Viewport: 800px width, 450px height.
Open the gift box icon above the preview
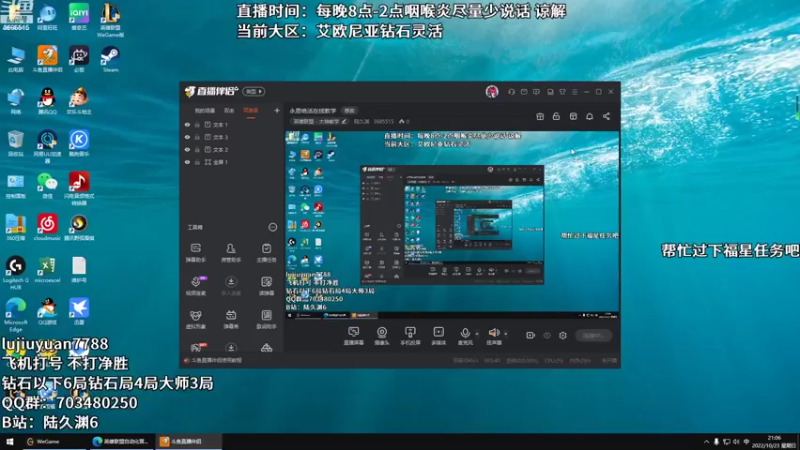coord(540,116)
